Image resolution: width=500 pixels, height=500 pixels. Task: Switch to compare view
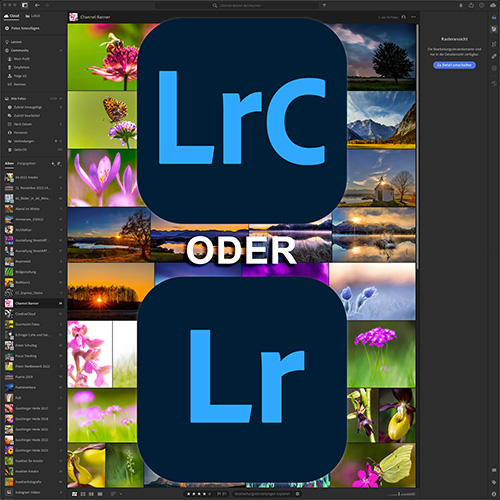[91, 494]
